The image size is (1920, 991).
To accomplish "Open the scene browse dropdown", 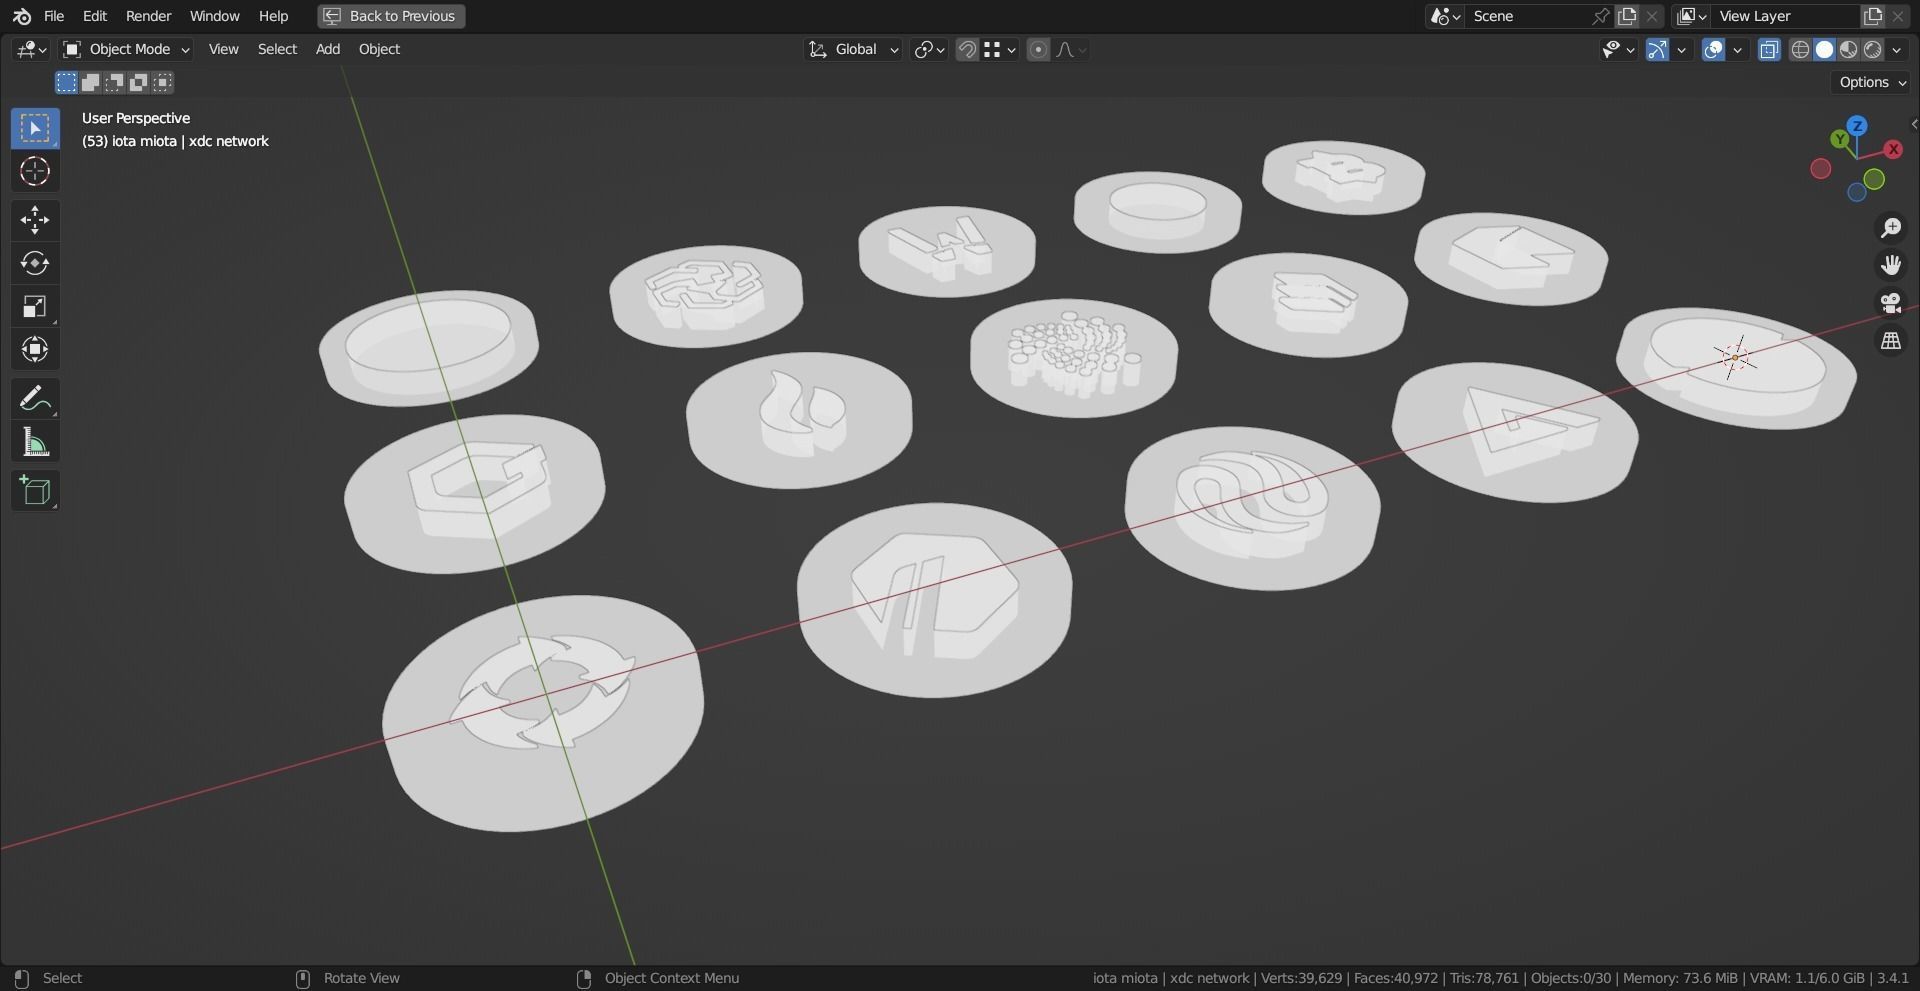I will (1446, 16).
